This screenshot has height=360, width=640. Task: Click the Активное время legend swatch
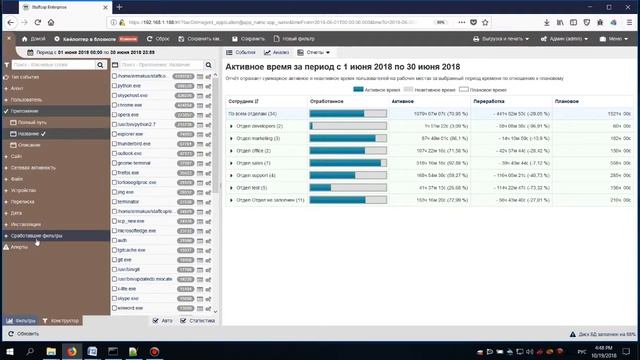[358, 89]
